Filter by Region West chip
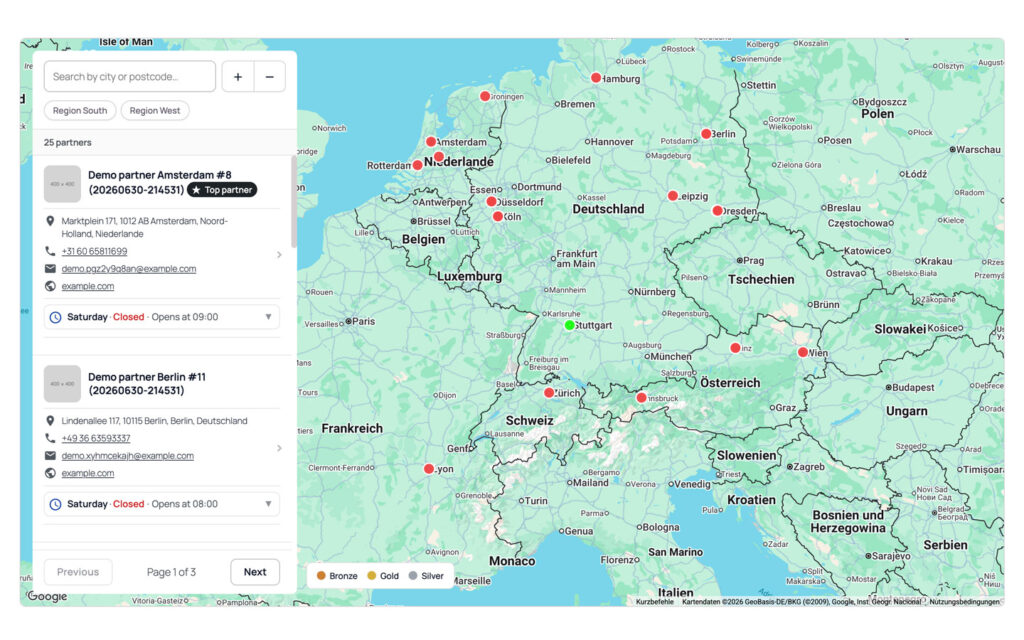 click(x=155, y=110)
